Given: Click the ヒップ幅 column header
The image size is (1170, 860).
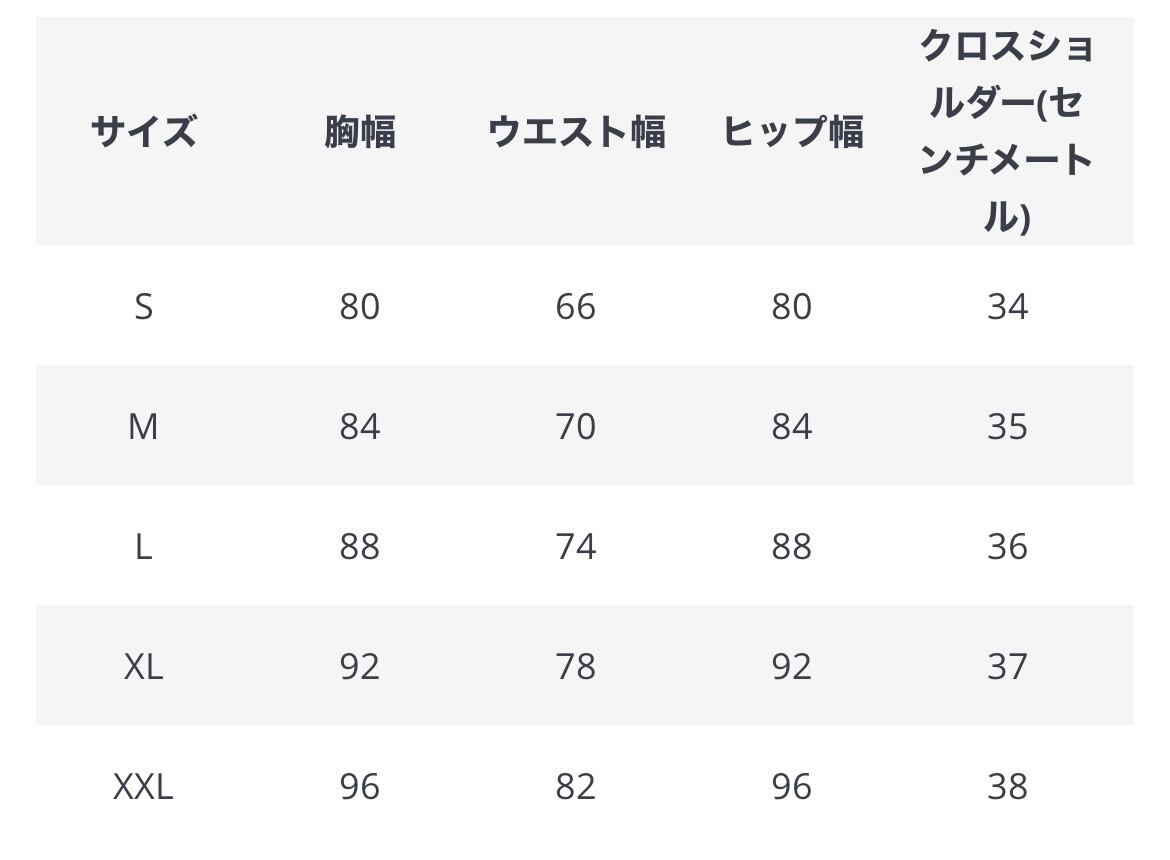Looking at the screenshot, I should point(792,131).
